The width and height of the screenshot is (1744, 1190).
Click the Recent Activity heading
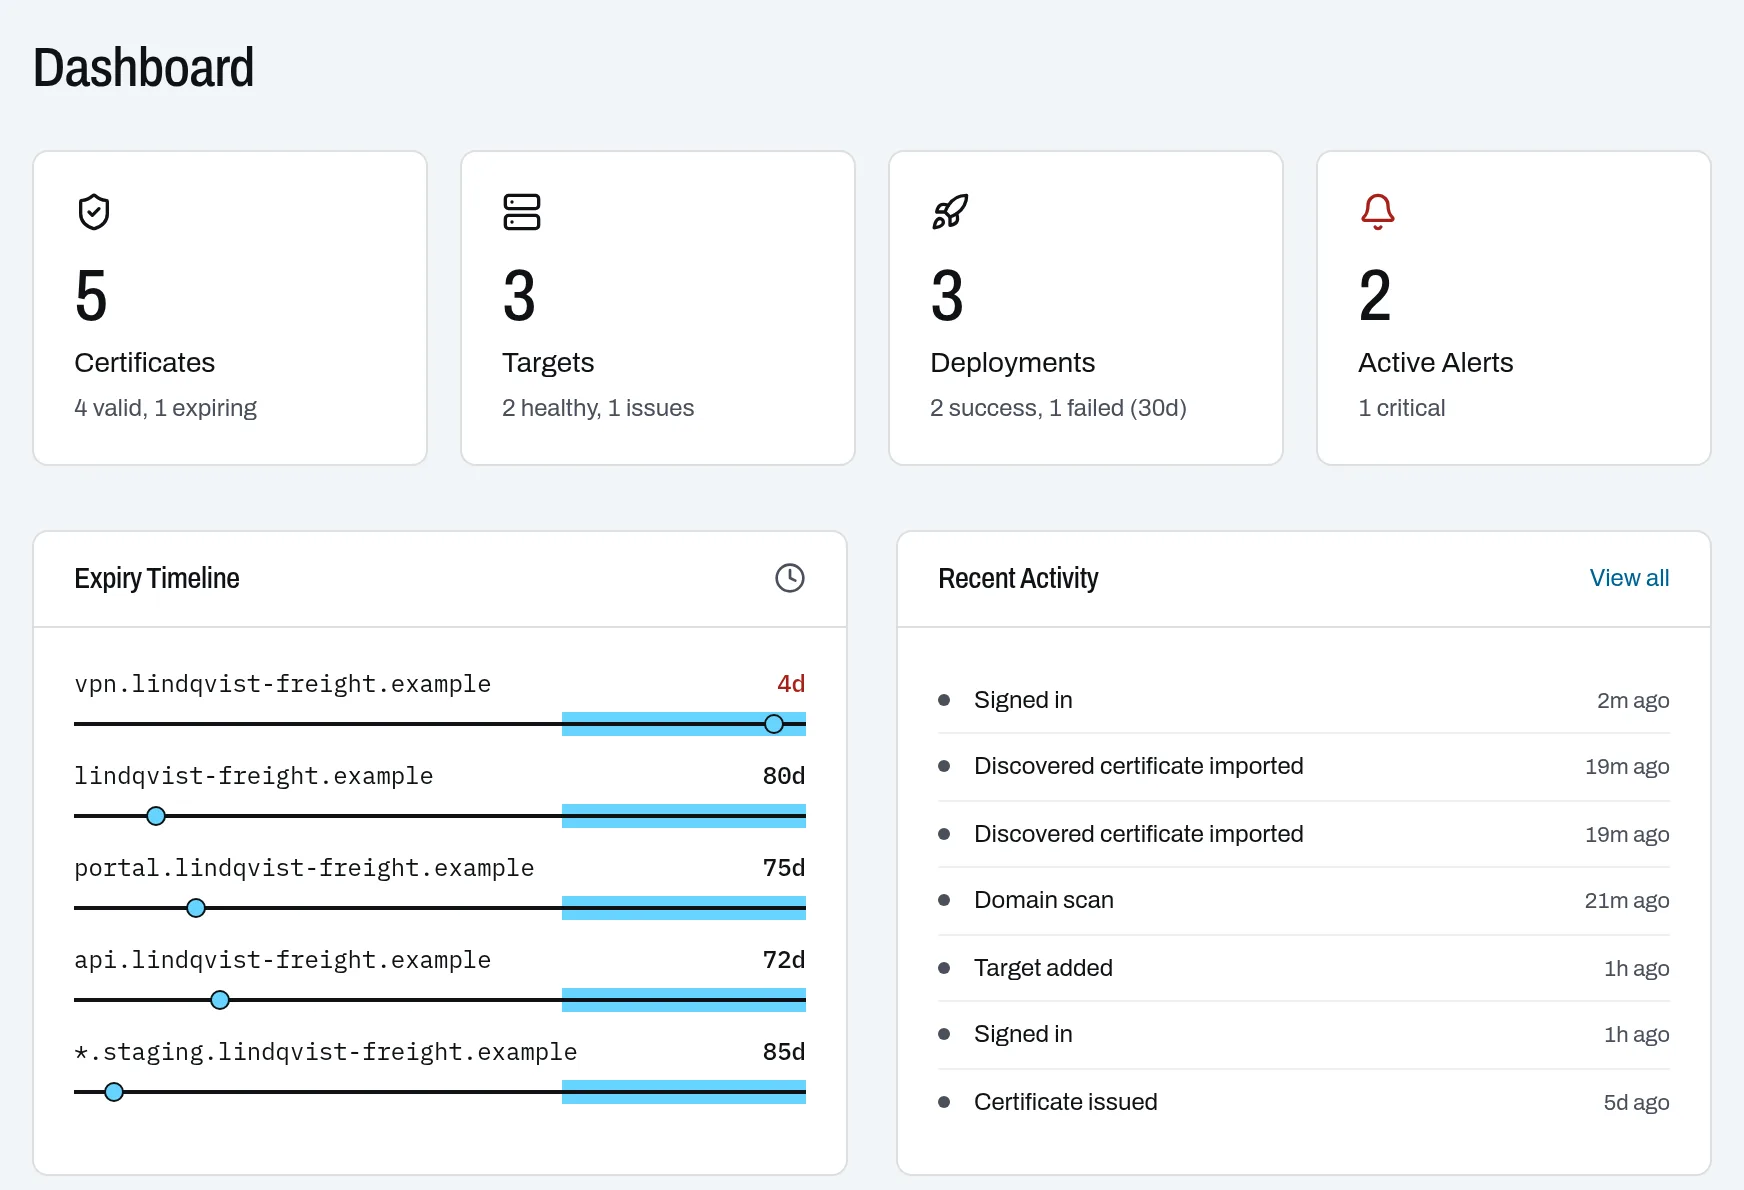tap(1018, 578)
